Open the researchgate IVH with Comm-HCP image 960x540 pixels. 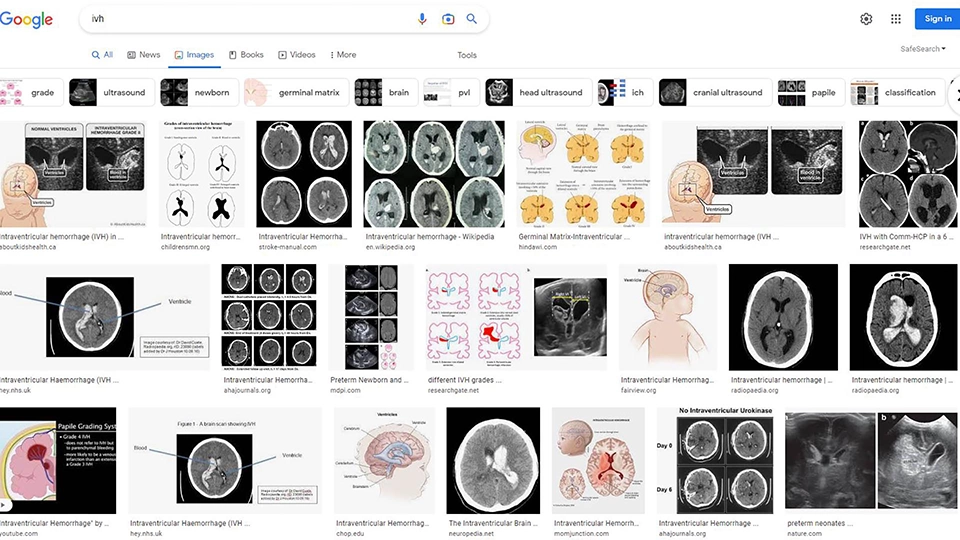[x=908, y=174]
